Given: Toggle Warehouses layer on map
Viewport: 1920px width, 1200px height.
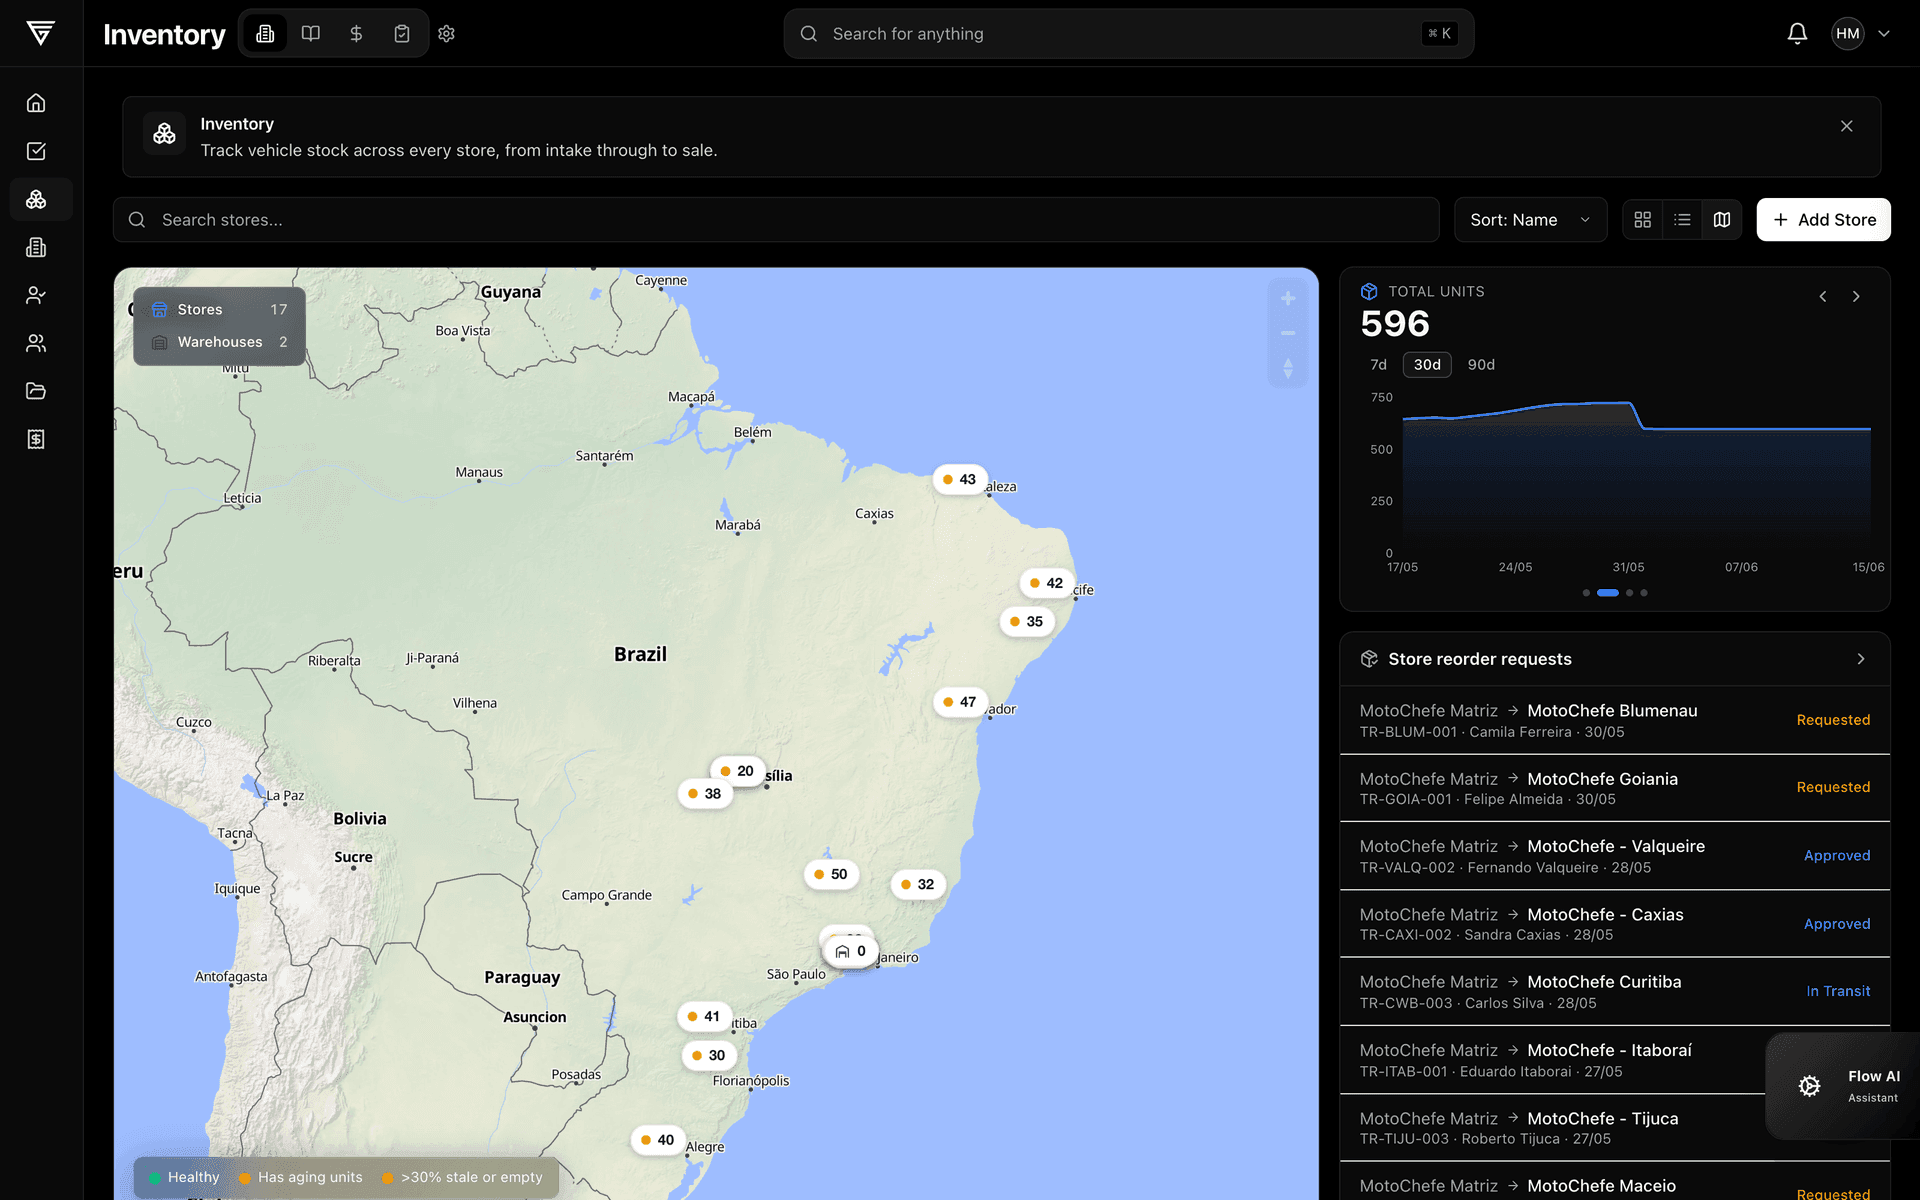Looking at the screenshot, I should [219, 342].
